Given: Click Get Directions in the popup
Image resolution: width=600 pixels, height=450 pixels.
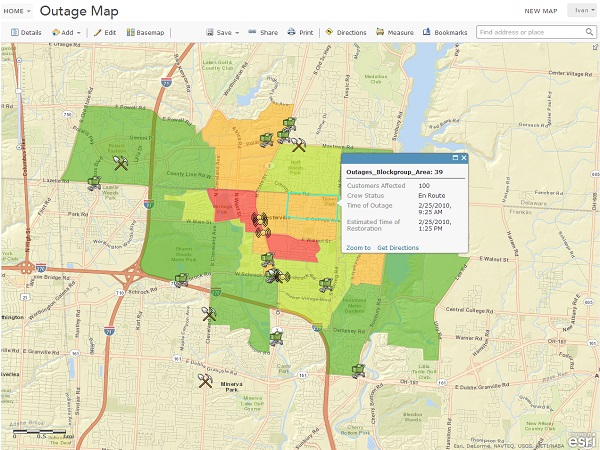Looking at the screenshot, I should coord(398,248).
